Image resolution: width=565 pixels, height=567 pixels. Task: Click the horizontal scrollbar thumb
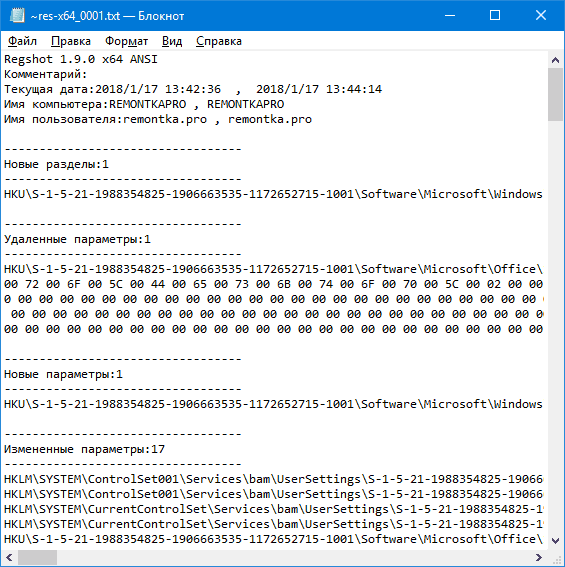[x=37, y=557]
